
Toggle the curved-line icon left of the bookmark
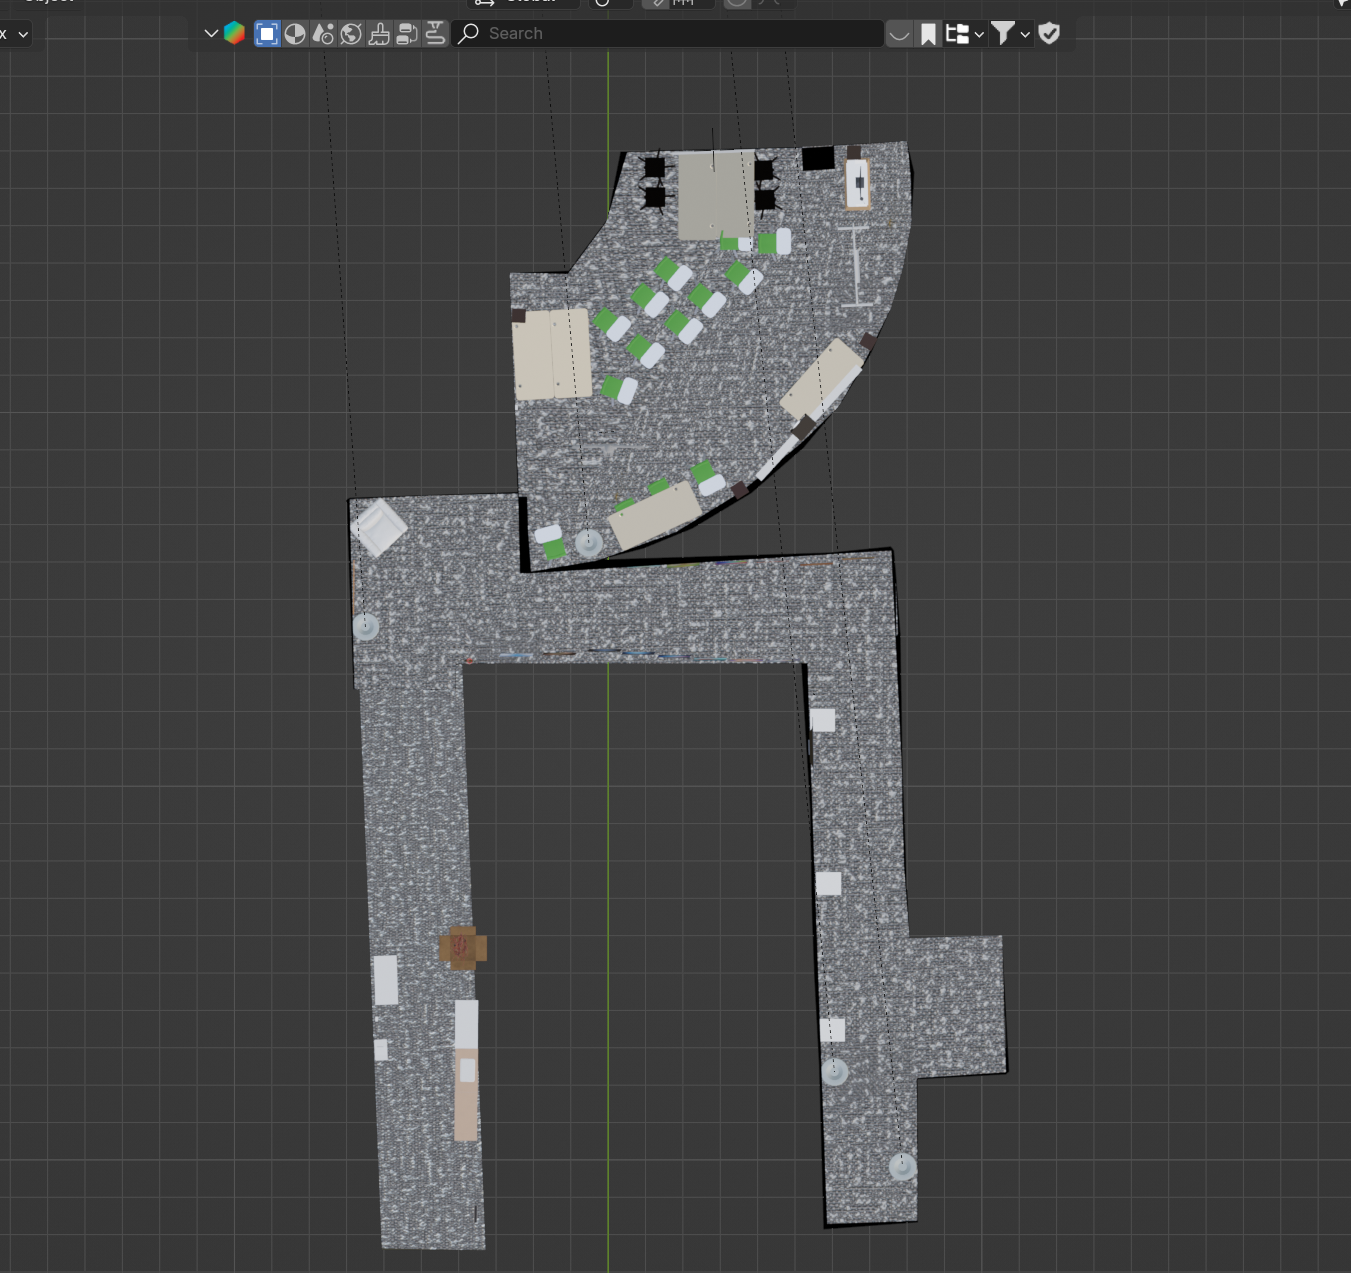click(898, 33)
